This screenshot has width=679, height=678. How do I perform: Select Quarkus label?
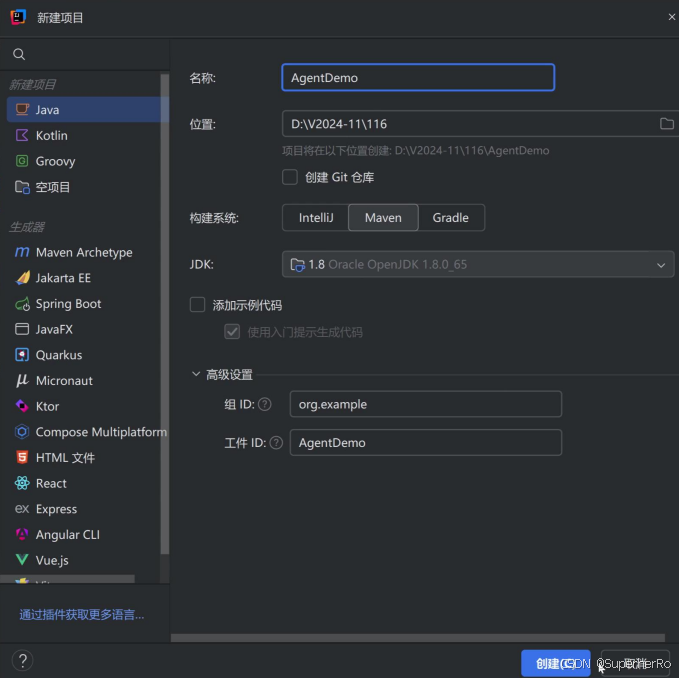pyautogui.click(x=59, y=355)
